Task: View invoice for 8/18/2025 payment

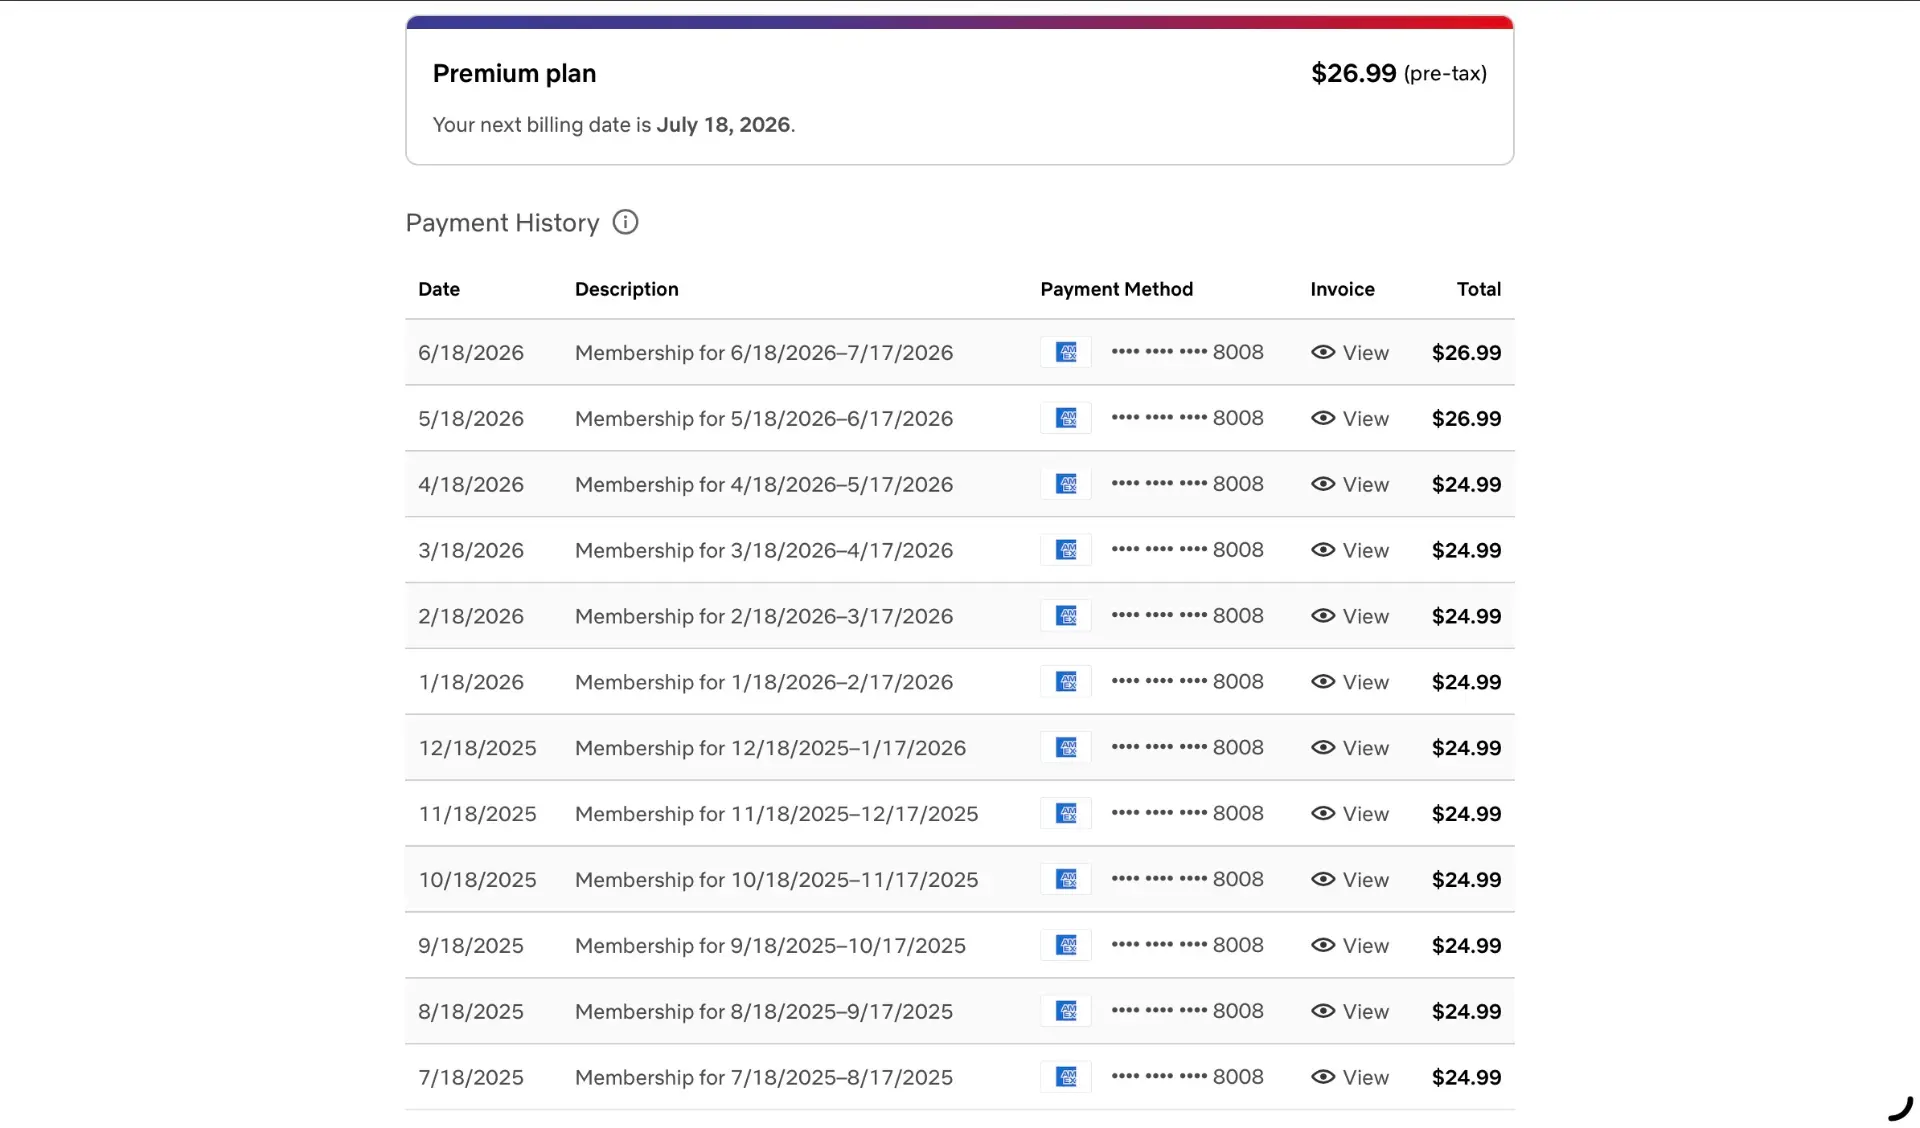Action: point(1350,1011)
